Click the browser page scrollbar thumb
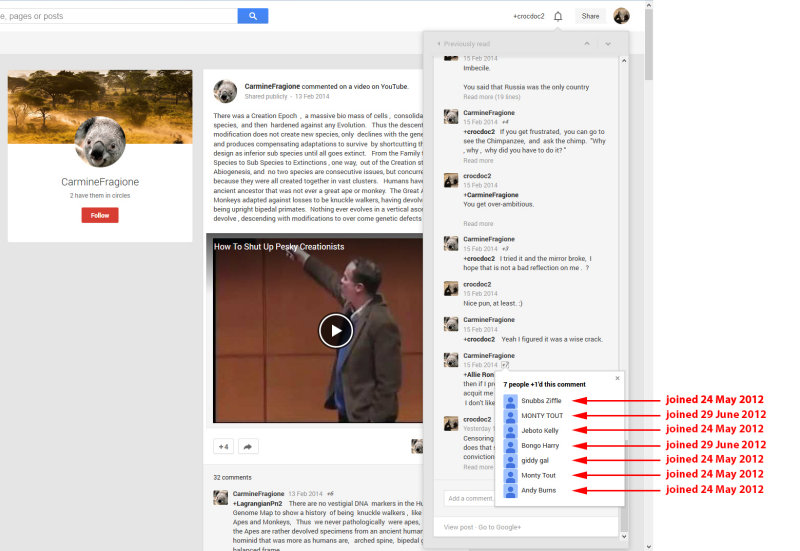This screenshot has width=800, height=551. pos(649,44)
